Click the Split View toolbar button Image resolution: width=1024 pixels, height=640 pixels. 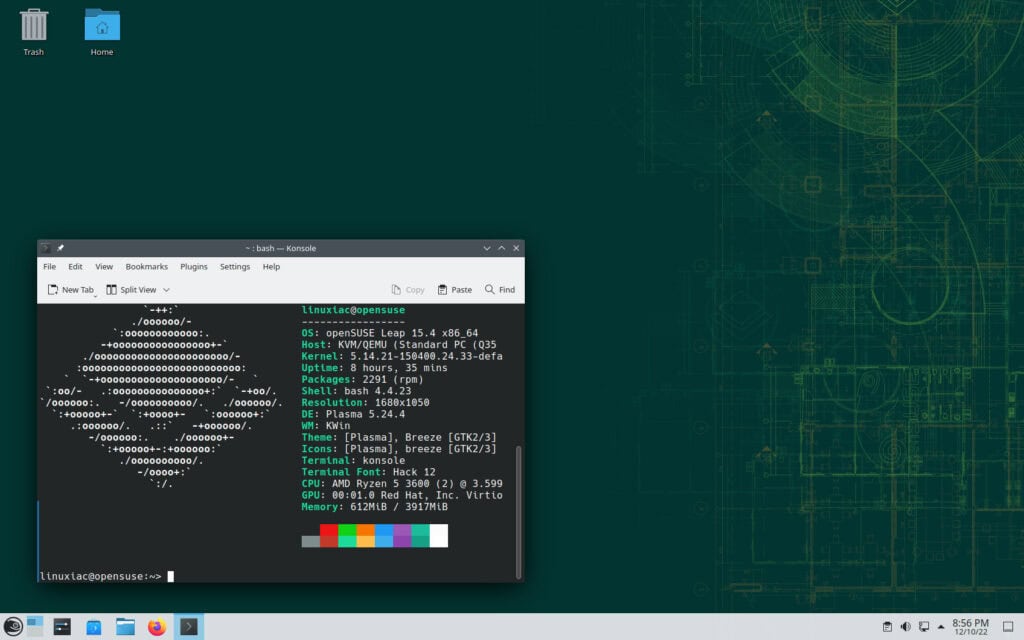(x=131, y=289)
